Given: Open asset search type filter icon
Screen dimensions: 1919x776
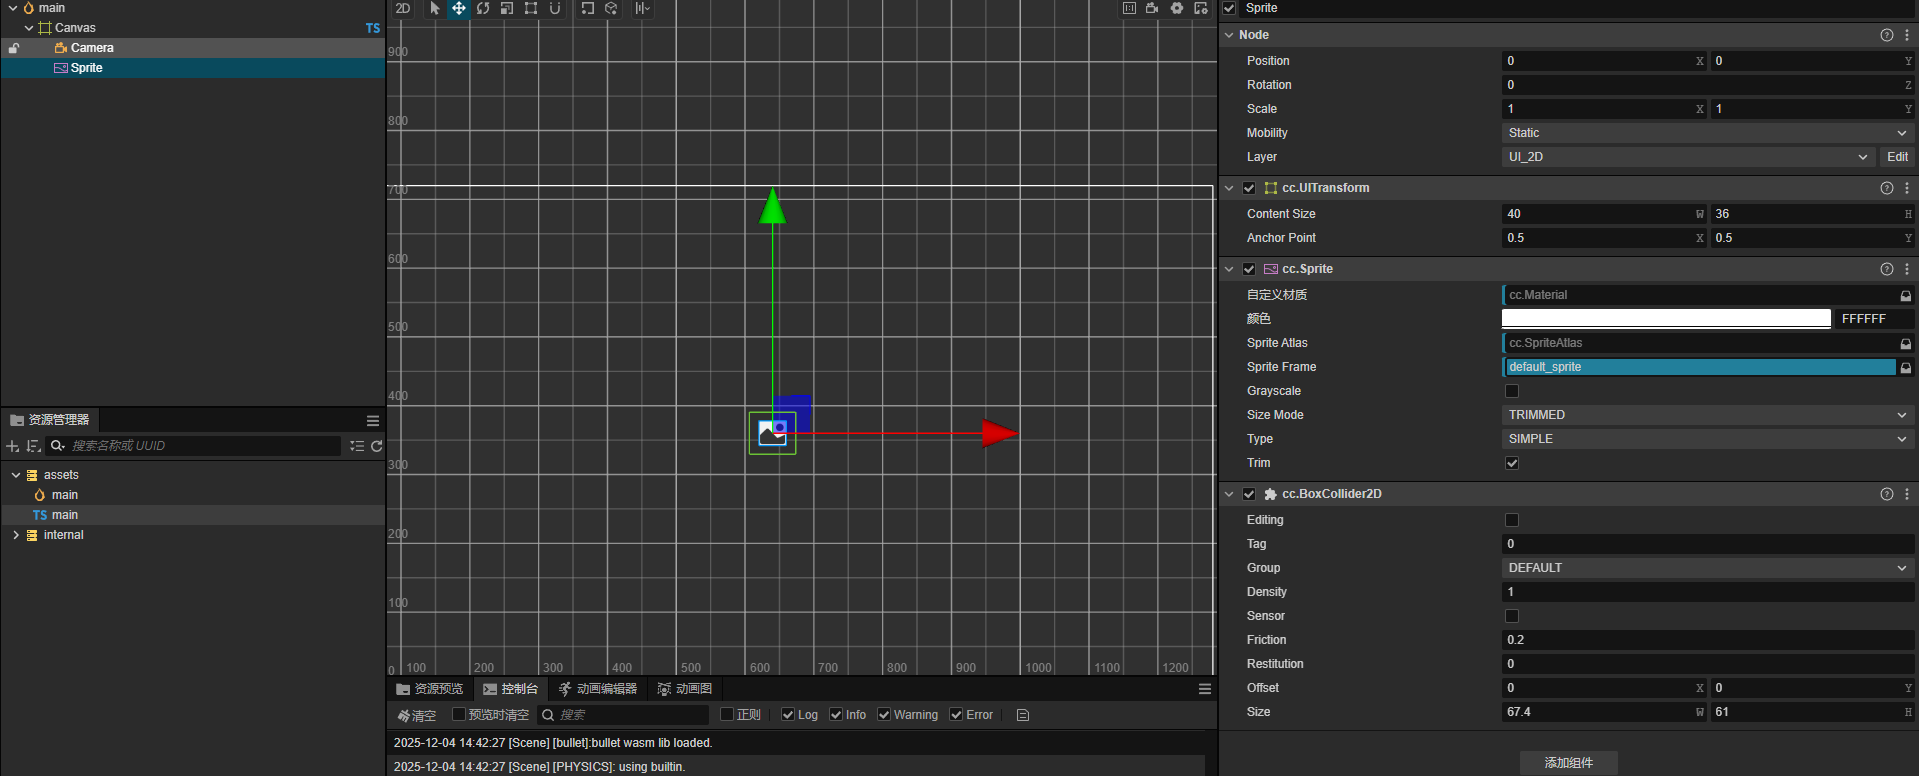Looking at the screenshot, I should [58, 446].
